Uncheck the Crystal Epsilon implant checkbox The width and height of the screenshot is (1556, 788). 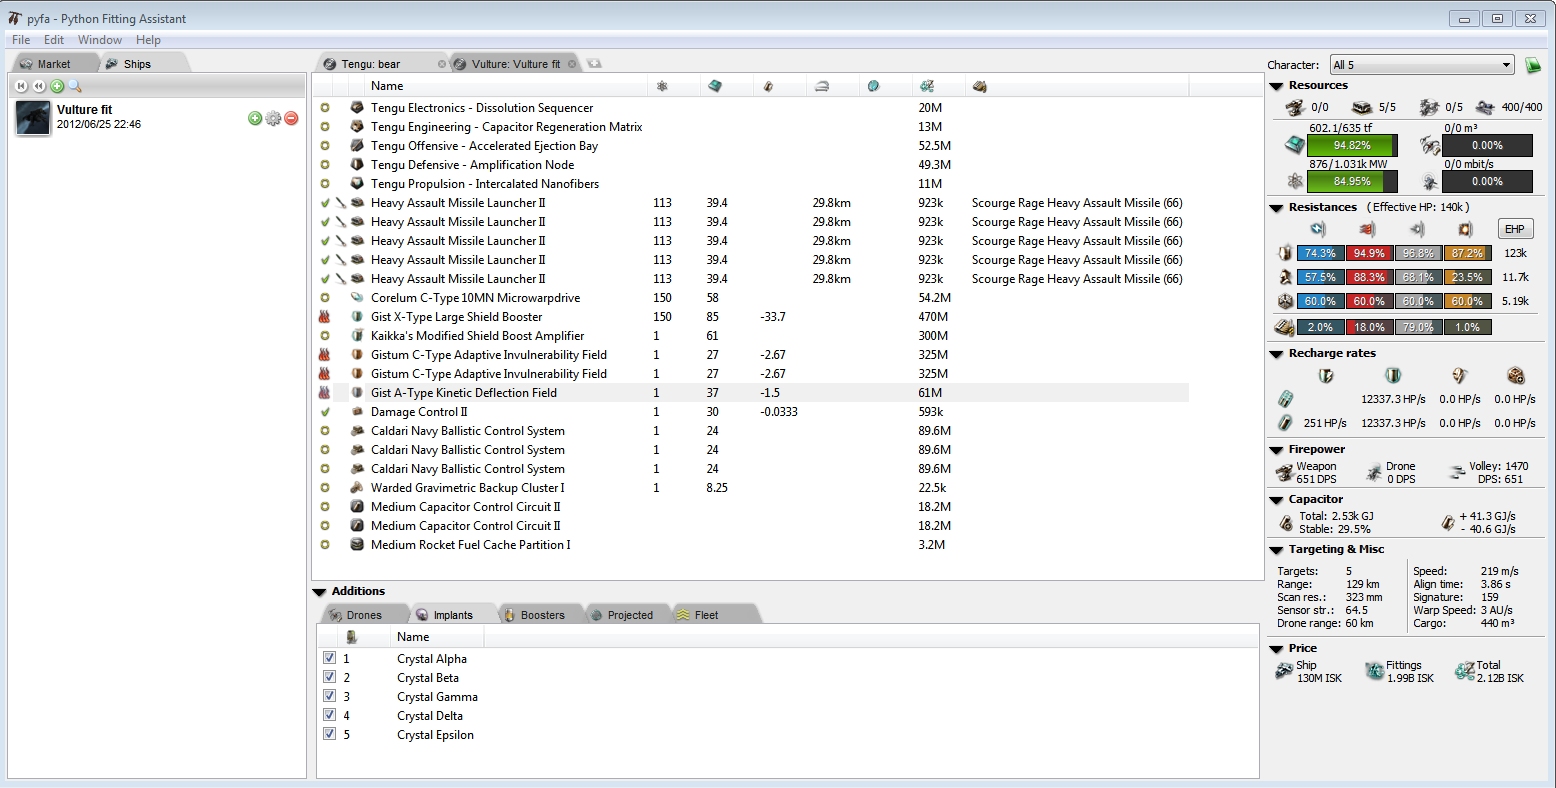[329, 734]
